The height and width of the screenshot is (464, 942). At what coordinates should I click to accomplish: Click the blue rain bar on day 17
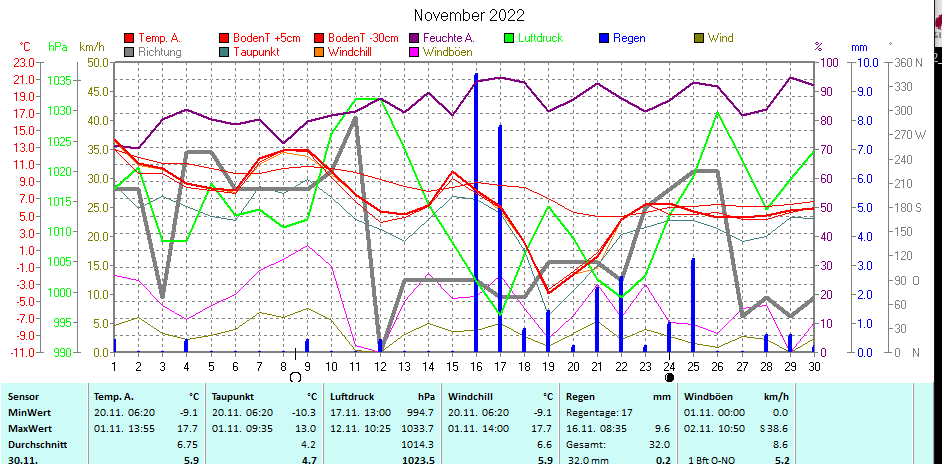point(500,239)
